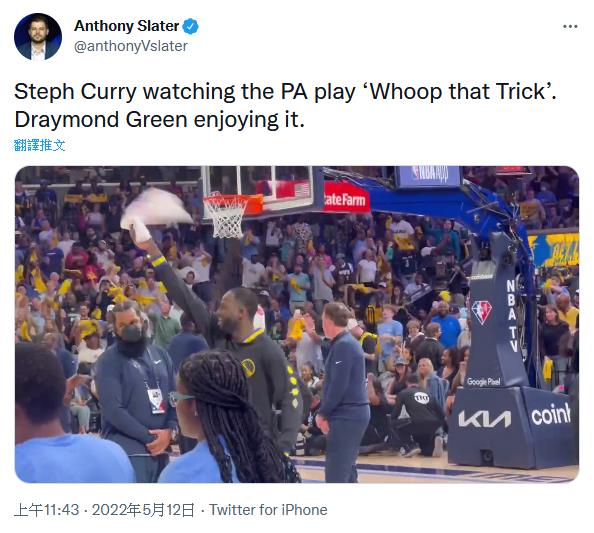This screenshot has height=533, width=594.
Task: Click the tweet timestamp 上午11:43
Action: click(47, 510)
